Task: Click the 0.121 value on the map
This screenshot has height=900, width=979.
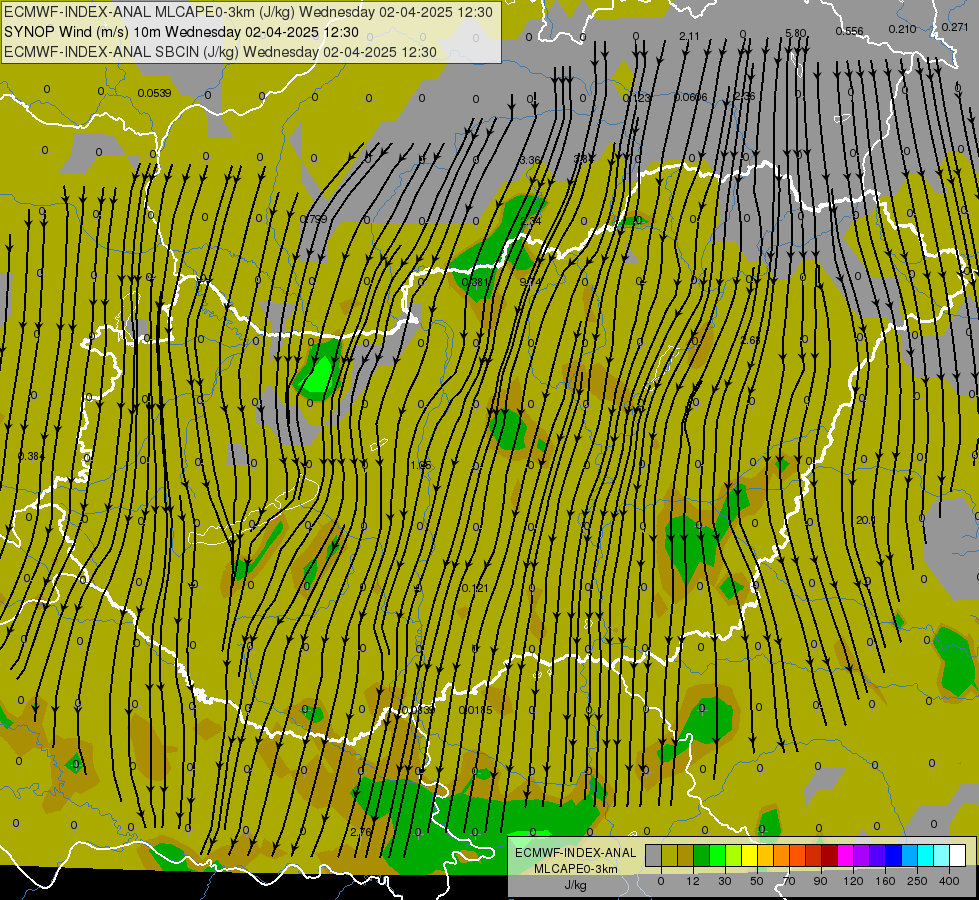Action: click(x=475, y=588)
